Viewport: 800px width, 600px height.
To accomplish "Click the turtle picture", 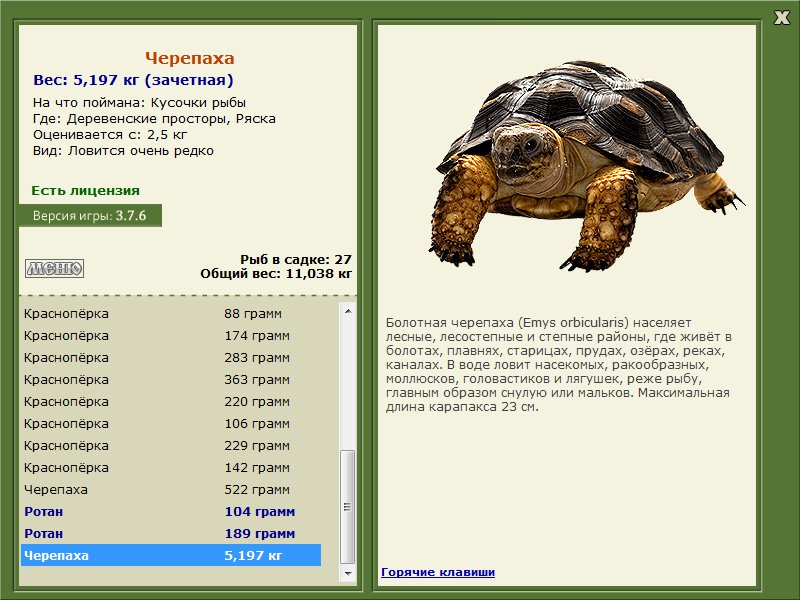I will click(x=586, y=166).
